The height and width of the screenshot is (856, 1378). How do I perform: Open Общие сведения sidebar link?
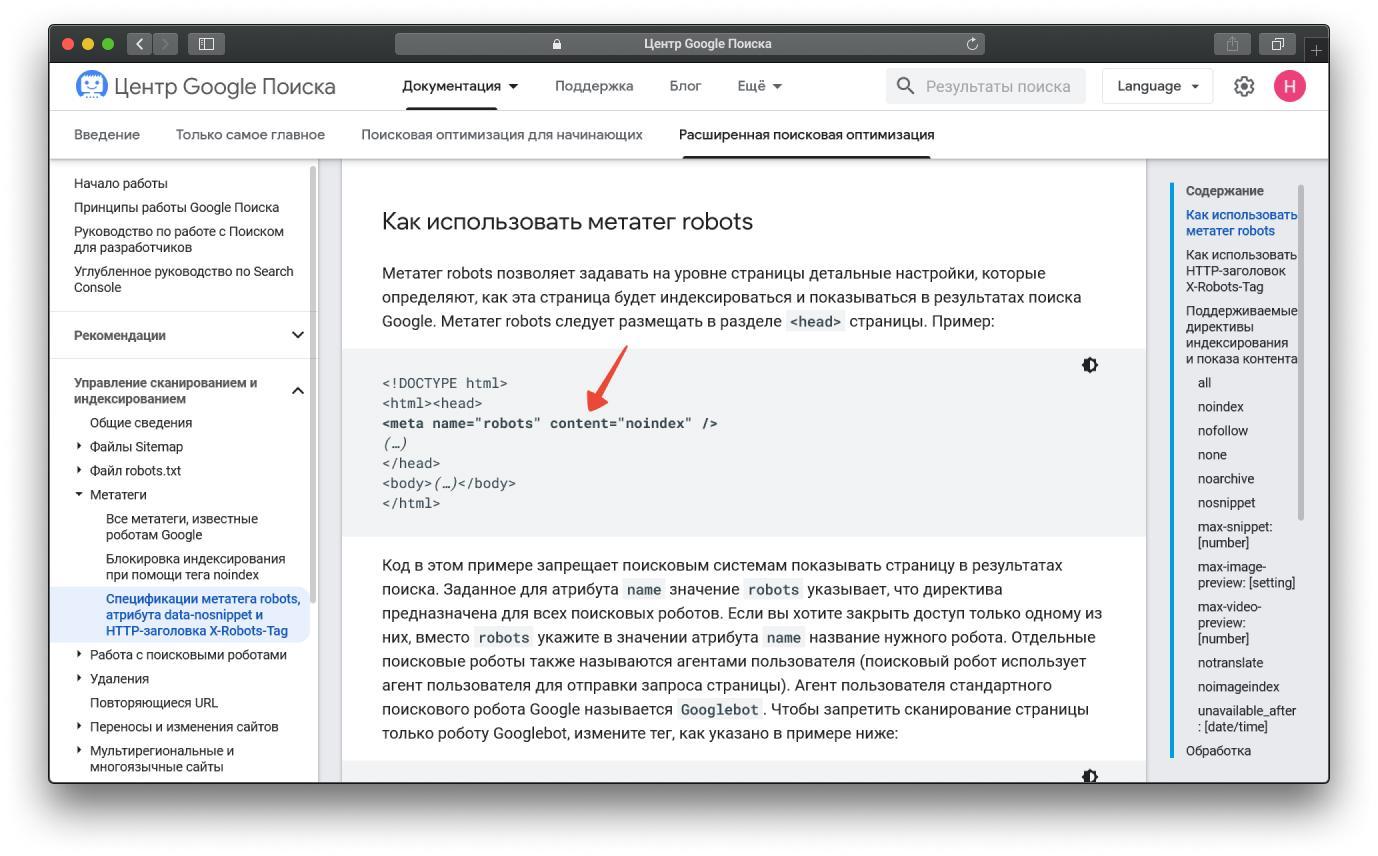click(x=141, y=423)
